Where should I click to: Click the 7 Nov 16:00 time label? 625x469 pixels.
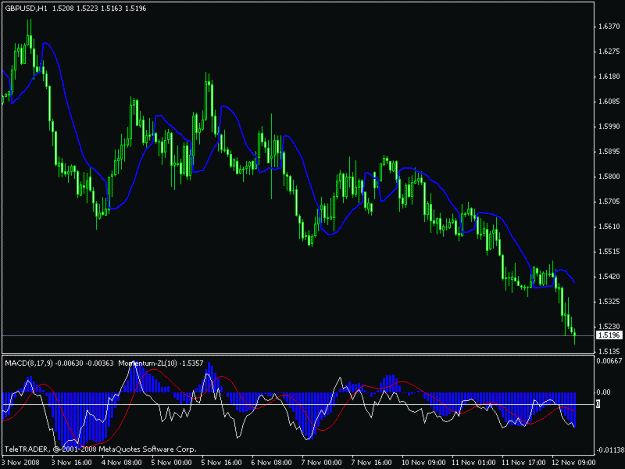click(371, 463)
